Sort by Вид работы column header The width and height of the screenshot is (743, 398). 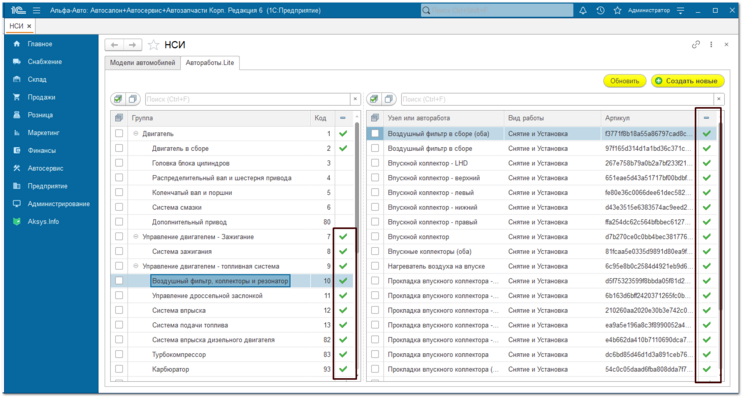(553, 118)
